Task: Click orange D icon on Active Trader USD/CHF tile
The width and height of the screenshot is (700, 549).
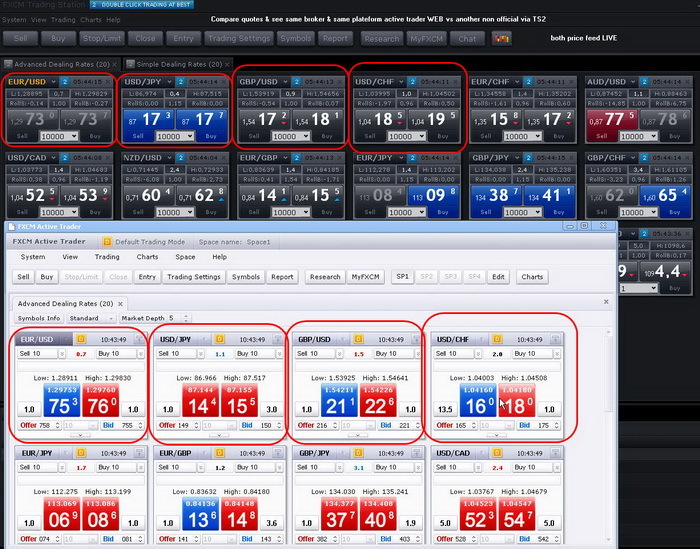Action: click(497, 339)
